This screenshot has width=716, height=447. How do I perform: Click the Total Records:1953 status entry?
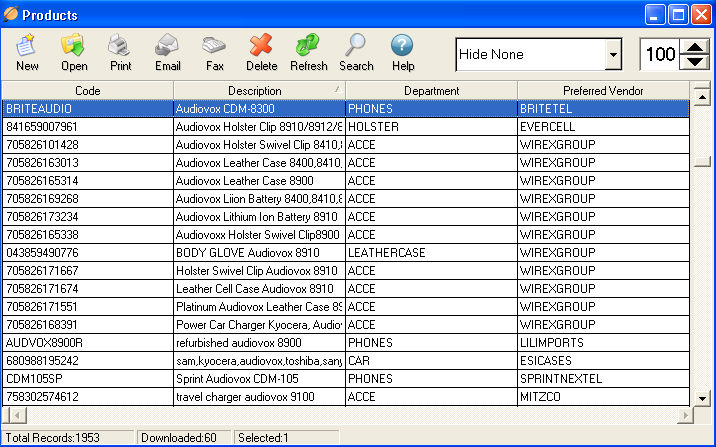(x=68, y=437)
